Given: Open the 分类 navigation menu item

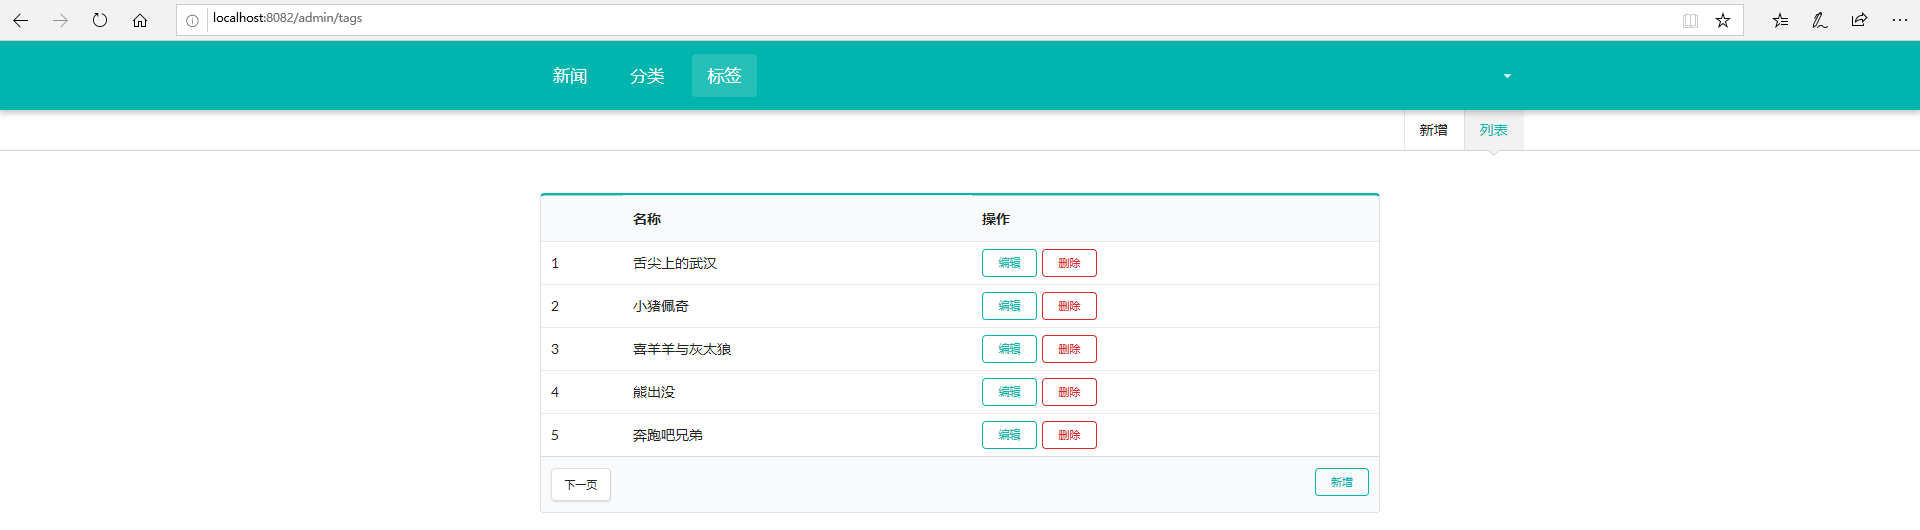Looking at the screenshot, I should coord(647,76).
